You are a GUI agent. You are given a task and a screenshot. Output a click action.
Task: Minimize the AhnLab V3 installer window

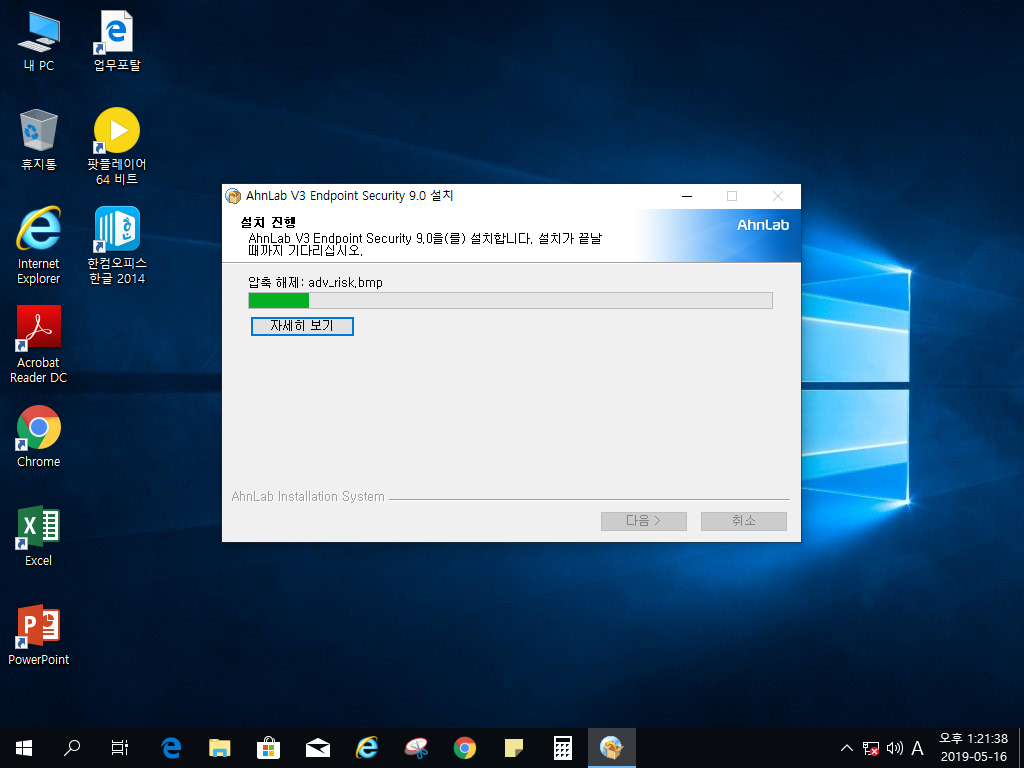(x=687, y=196)
